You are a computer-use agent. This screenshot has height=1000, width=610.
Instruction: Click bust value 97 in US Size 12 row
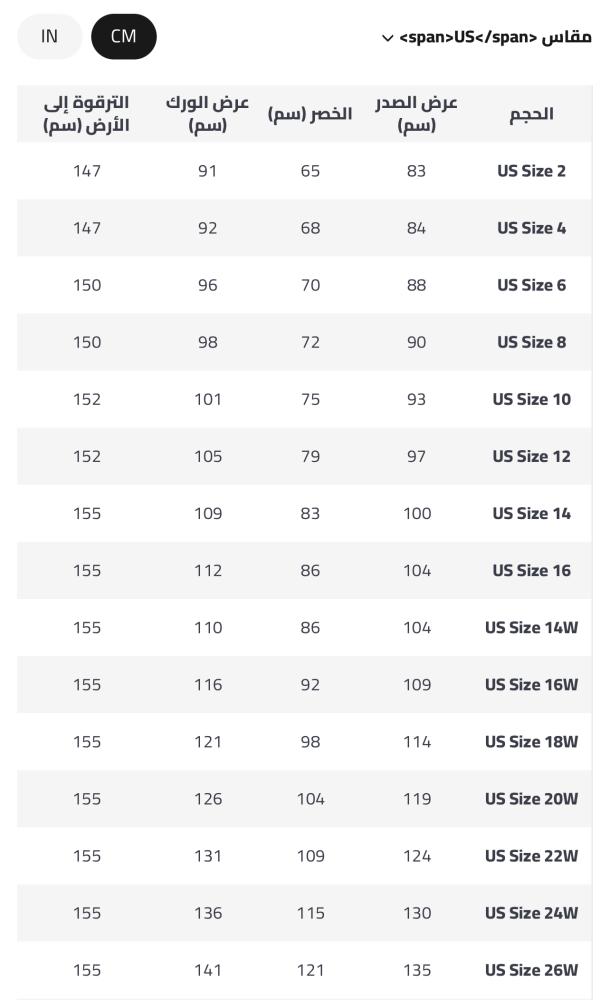pyautogui.click(x=416, y=456)
